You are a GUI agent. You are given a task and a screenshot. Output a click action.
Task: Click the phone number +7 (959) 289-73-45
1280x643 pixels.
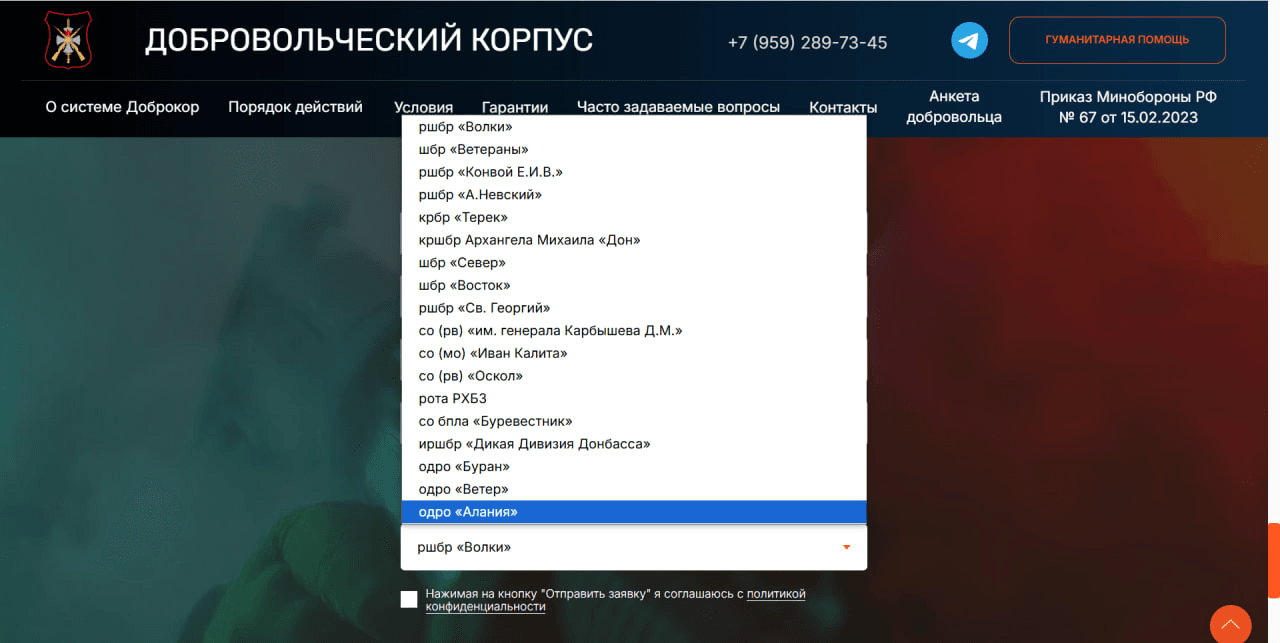click(x=807, y=43)
